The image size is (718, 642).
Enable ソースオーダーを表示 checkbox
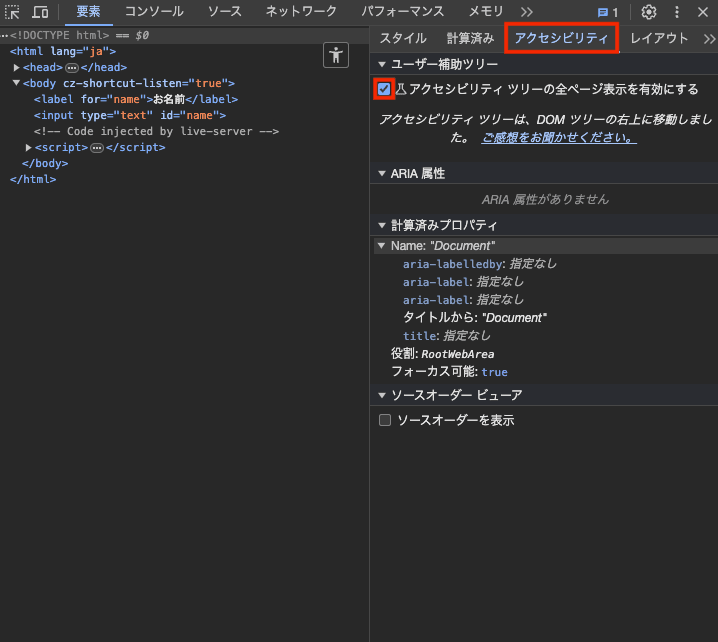coord(385,421)
